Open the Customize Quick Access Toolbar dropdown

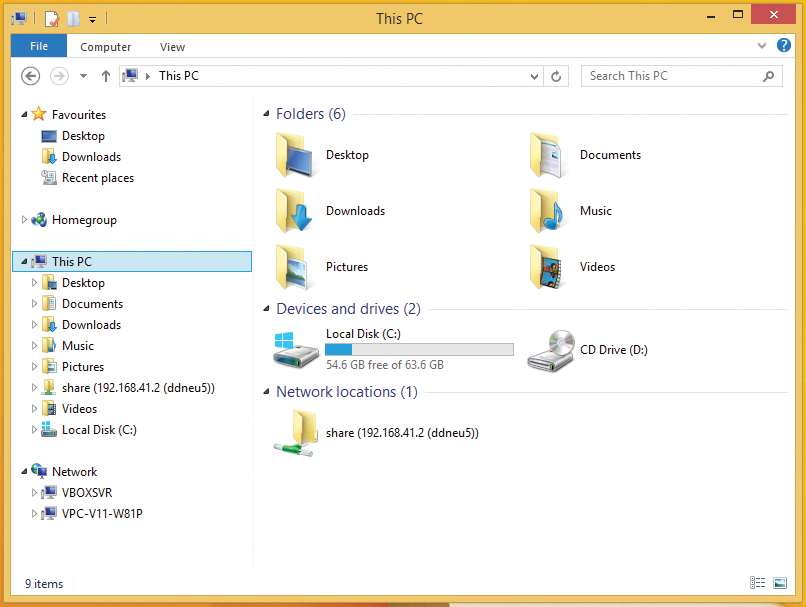93,18
